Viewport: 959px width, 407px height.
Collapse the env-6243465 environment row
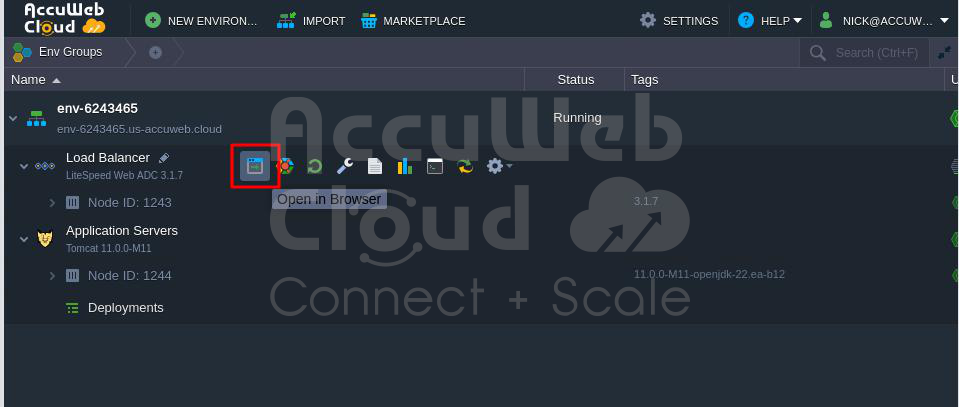(13, 118)
